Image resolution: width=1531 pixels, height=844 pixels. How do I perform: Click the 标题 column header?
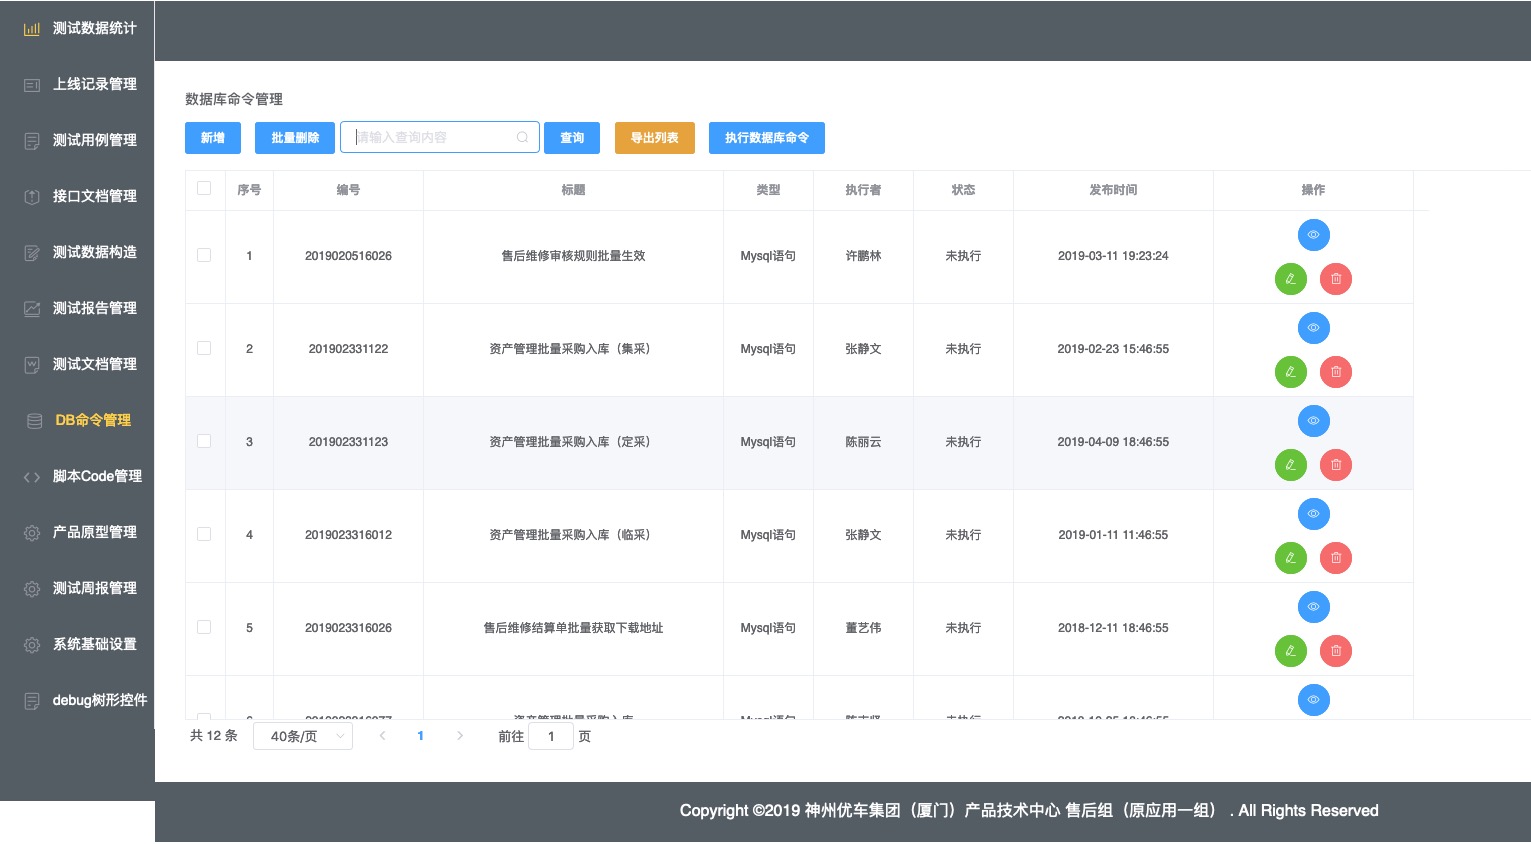[x=573, y=190]
